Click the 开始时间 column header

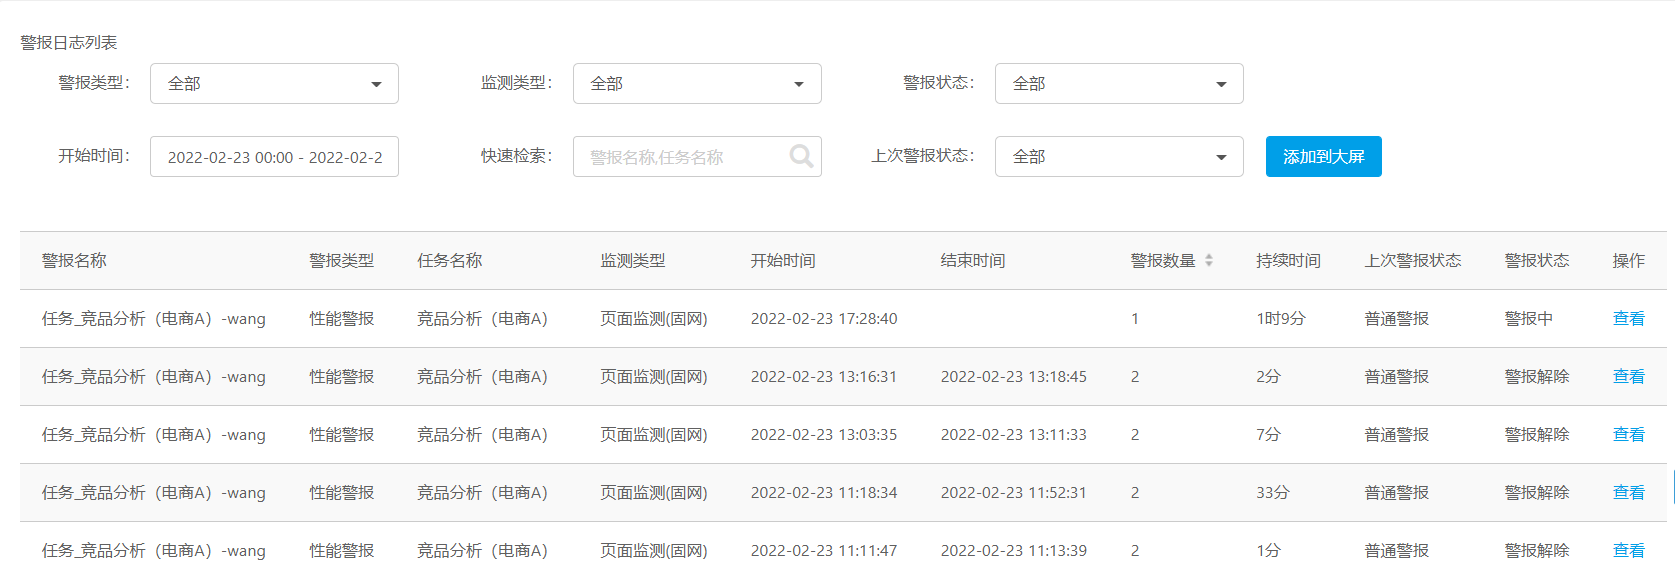(783, 261)
